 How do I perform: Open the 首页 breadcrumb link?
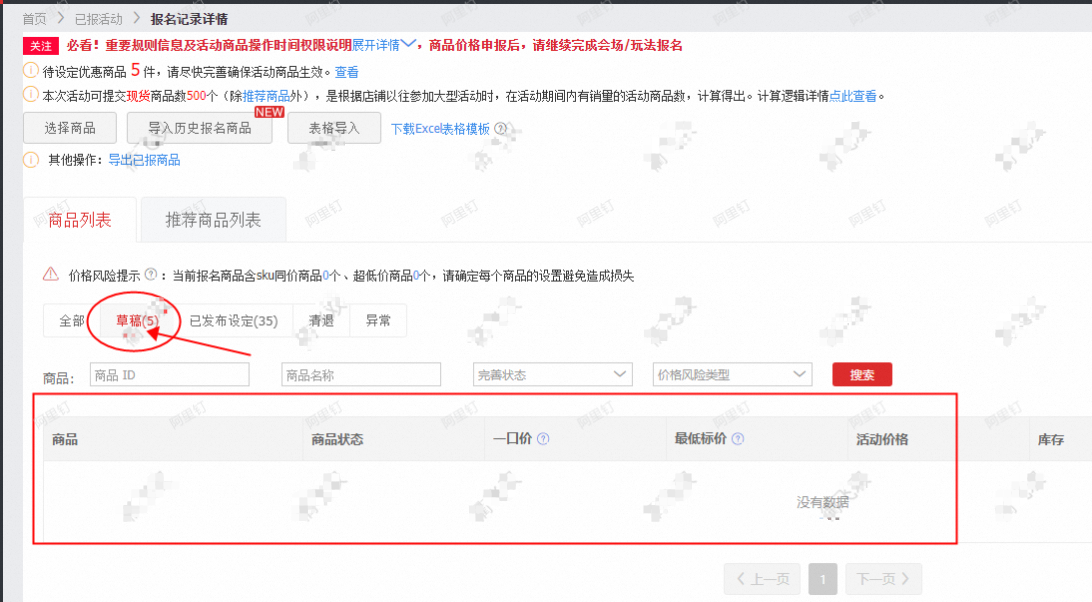coord(34,19)
